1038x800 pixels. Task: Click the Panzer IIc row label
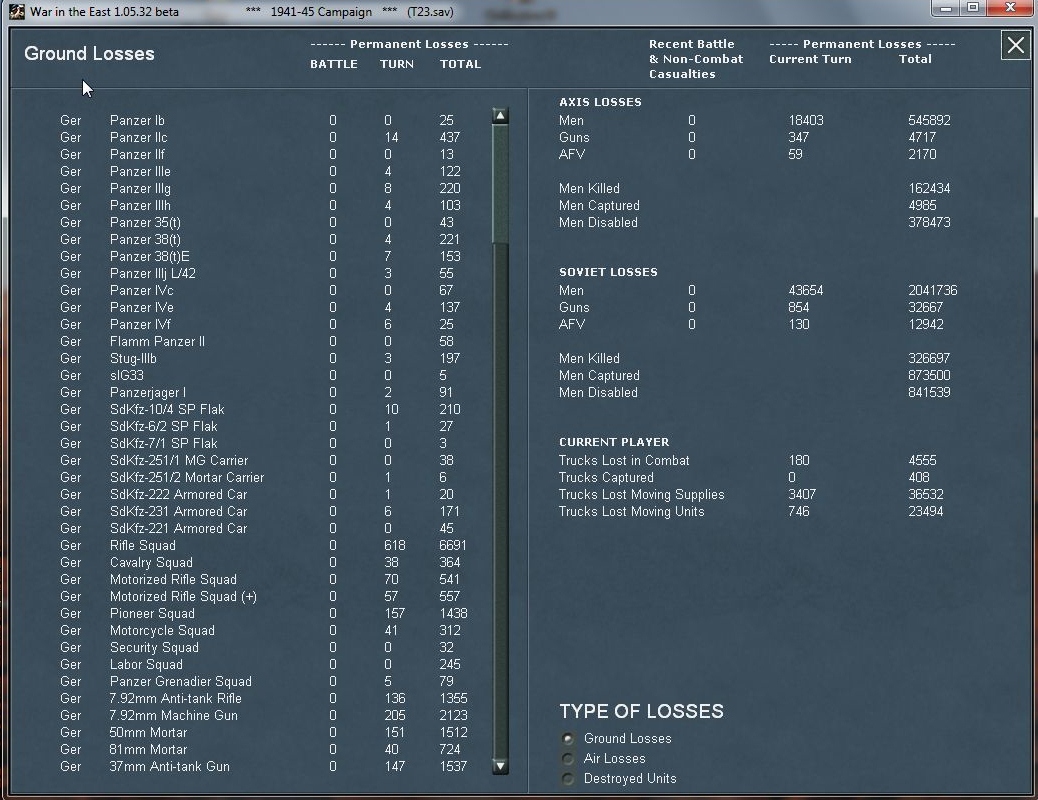pyautogui.click(x=138, y=138)
